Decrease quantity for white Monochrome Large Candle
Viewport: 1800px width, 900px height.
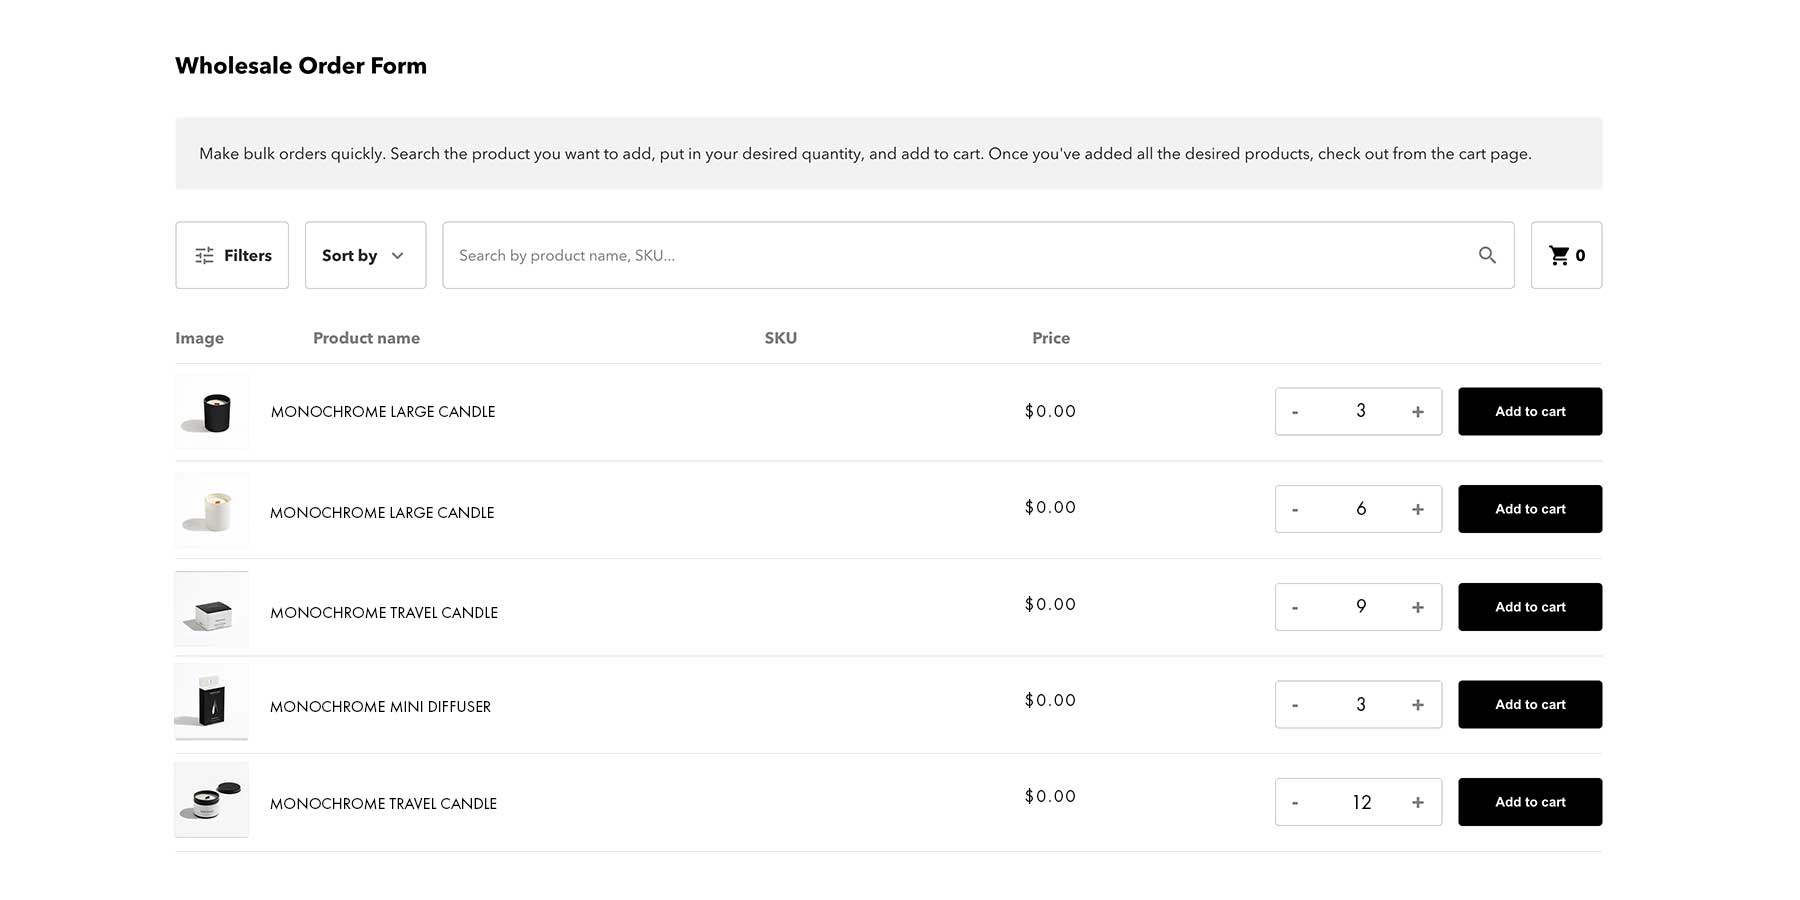[x=1295, y=510]
